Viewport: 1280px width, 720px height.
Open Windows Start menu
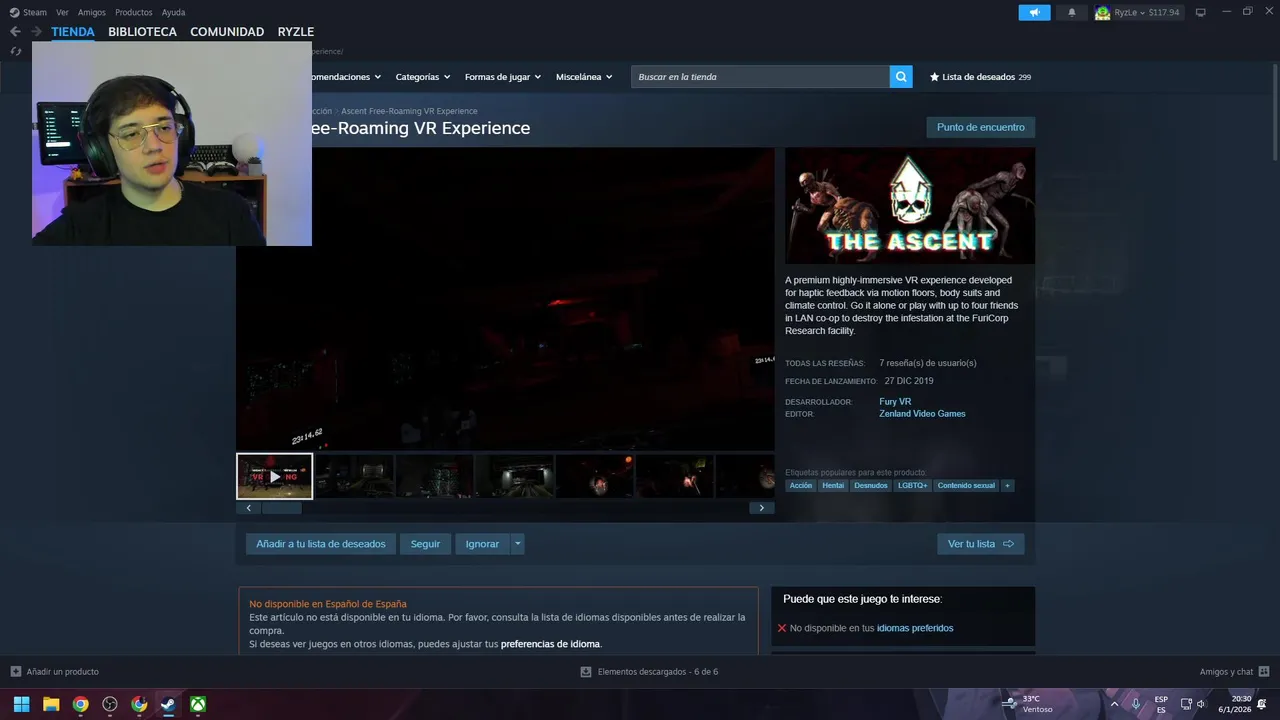[21, 704]
